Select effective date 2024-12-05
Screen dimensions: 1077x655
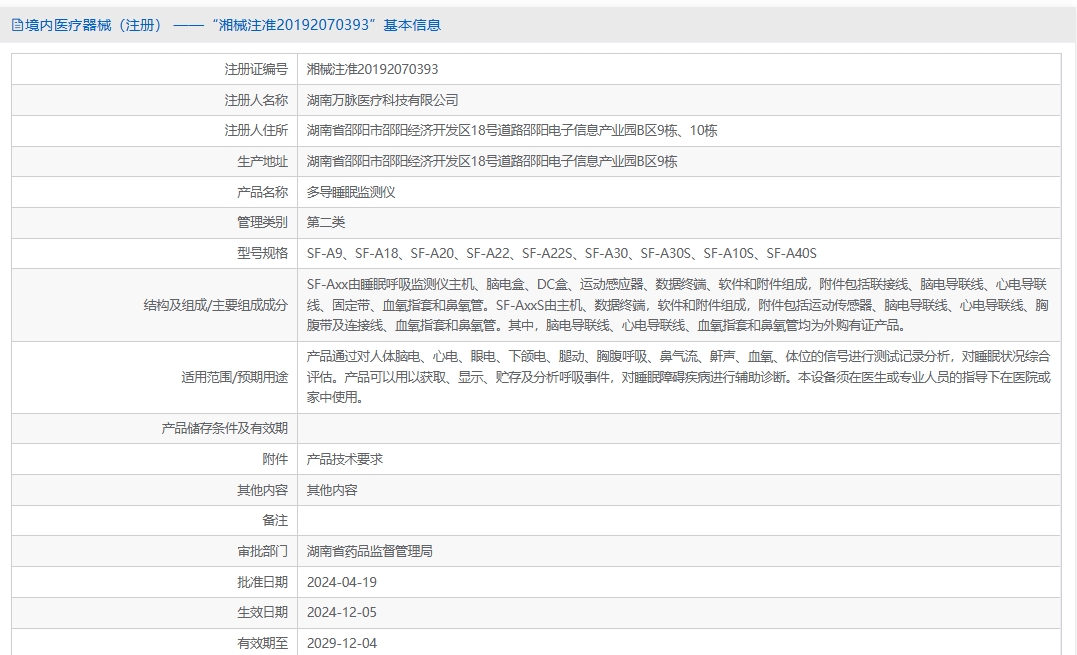[341, 612]
